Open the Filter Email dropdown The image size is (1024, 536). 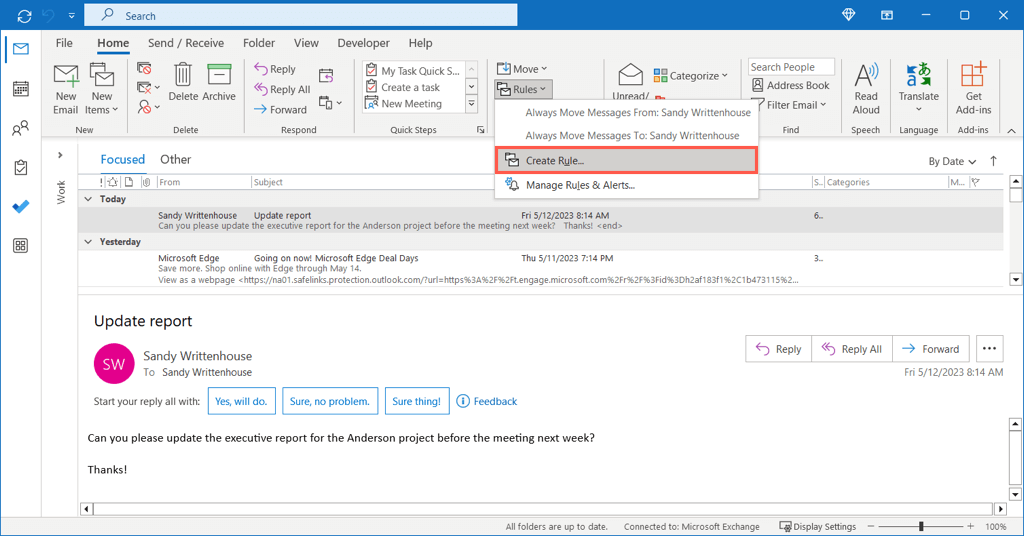pyautogui.click(x=789, y=104)
